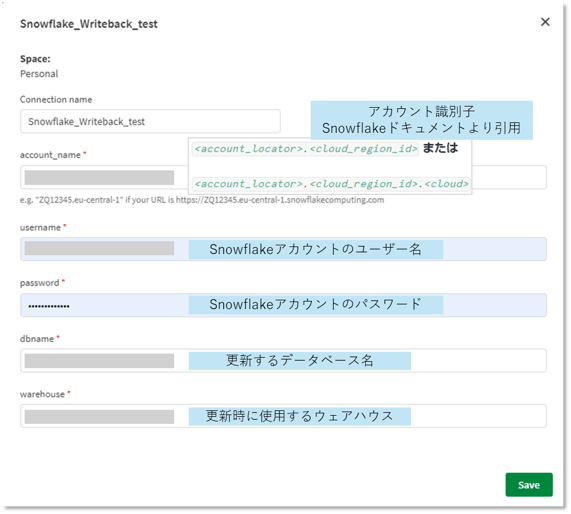Click into the password field

point(283,305)
